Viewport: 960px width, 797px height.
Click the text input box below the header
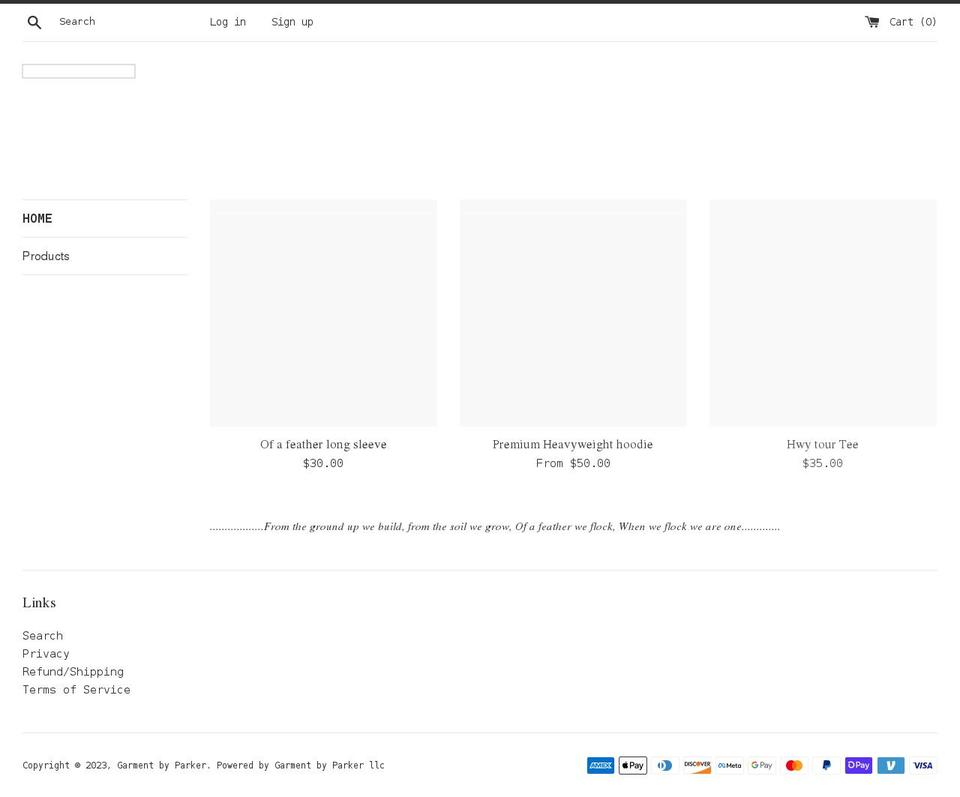[78, 70]
